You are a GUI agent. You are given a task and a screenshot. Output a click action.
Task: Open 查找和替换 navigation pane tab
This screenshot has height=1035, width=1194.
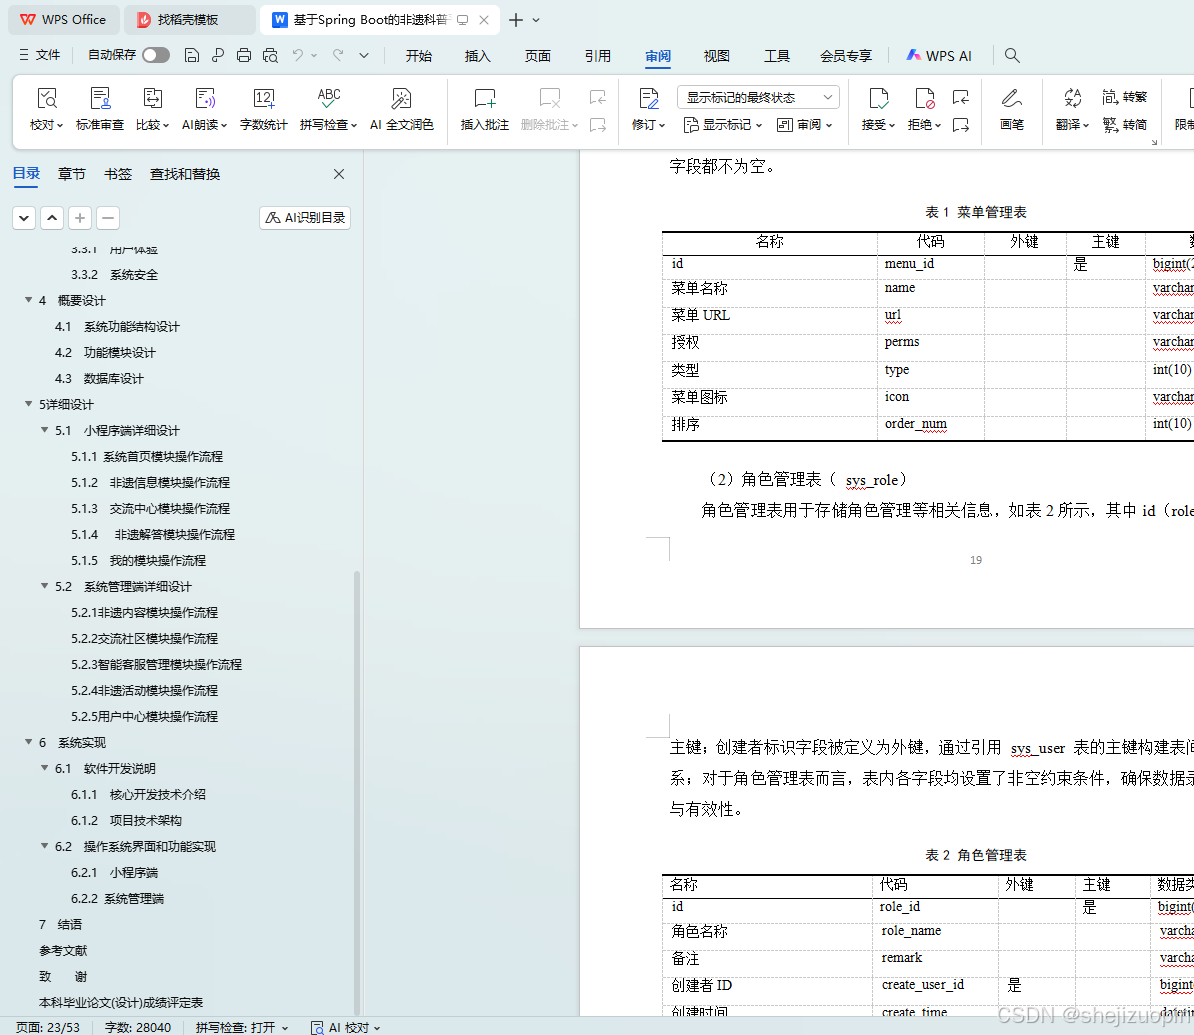[185, 174]
